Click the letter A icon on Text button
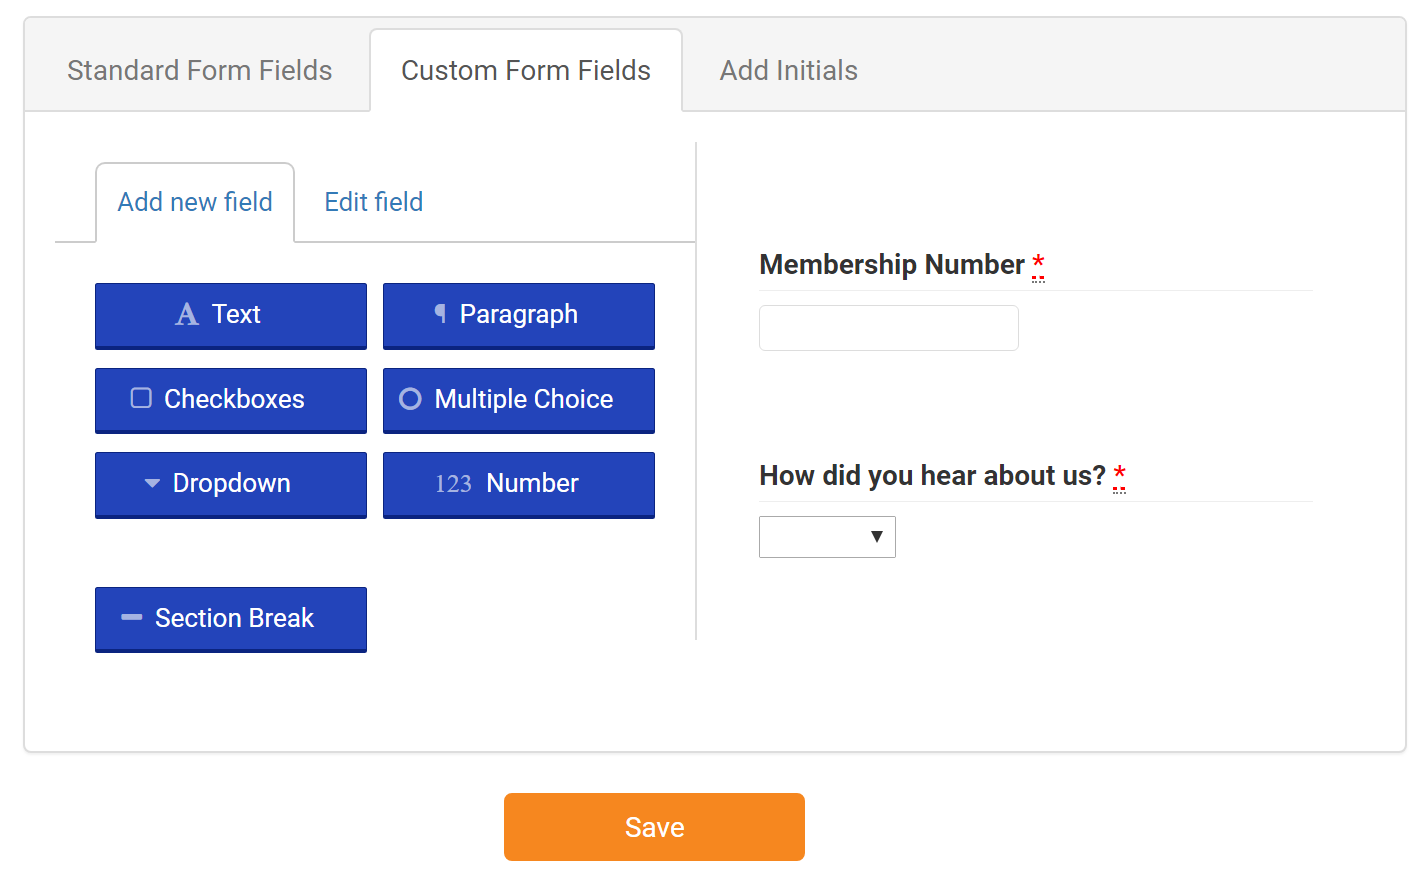This screenshot has width=1422, height=894. tap(187, 315)
